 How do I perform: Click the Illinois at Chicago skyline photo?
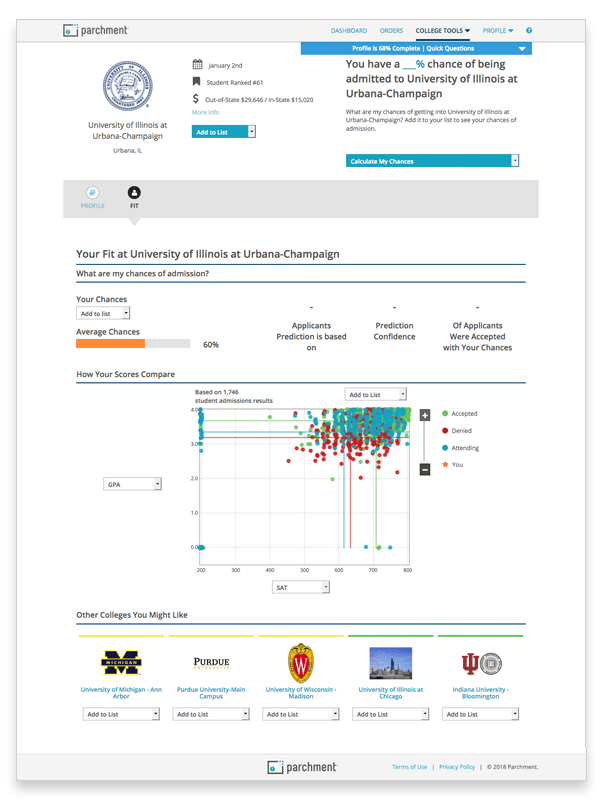click(391, 663)
